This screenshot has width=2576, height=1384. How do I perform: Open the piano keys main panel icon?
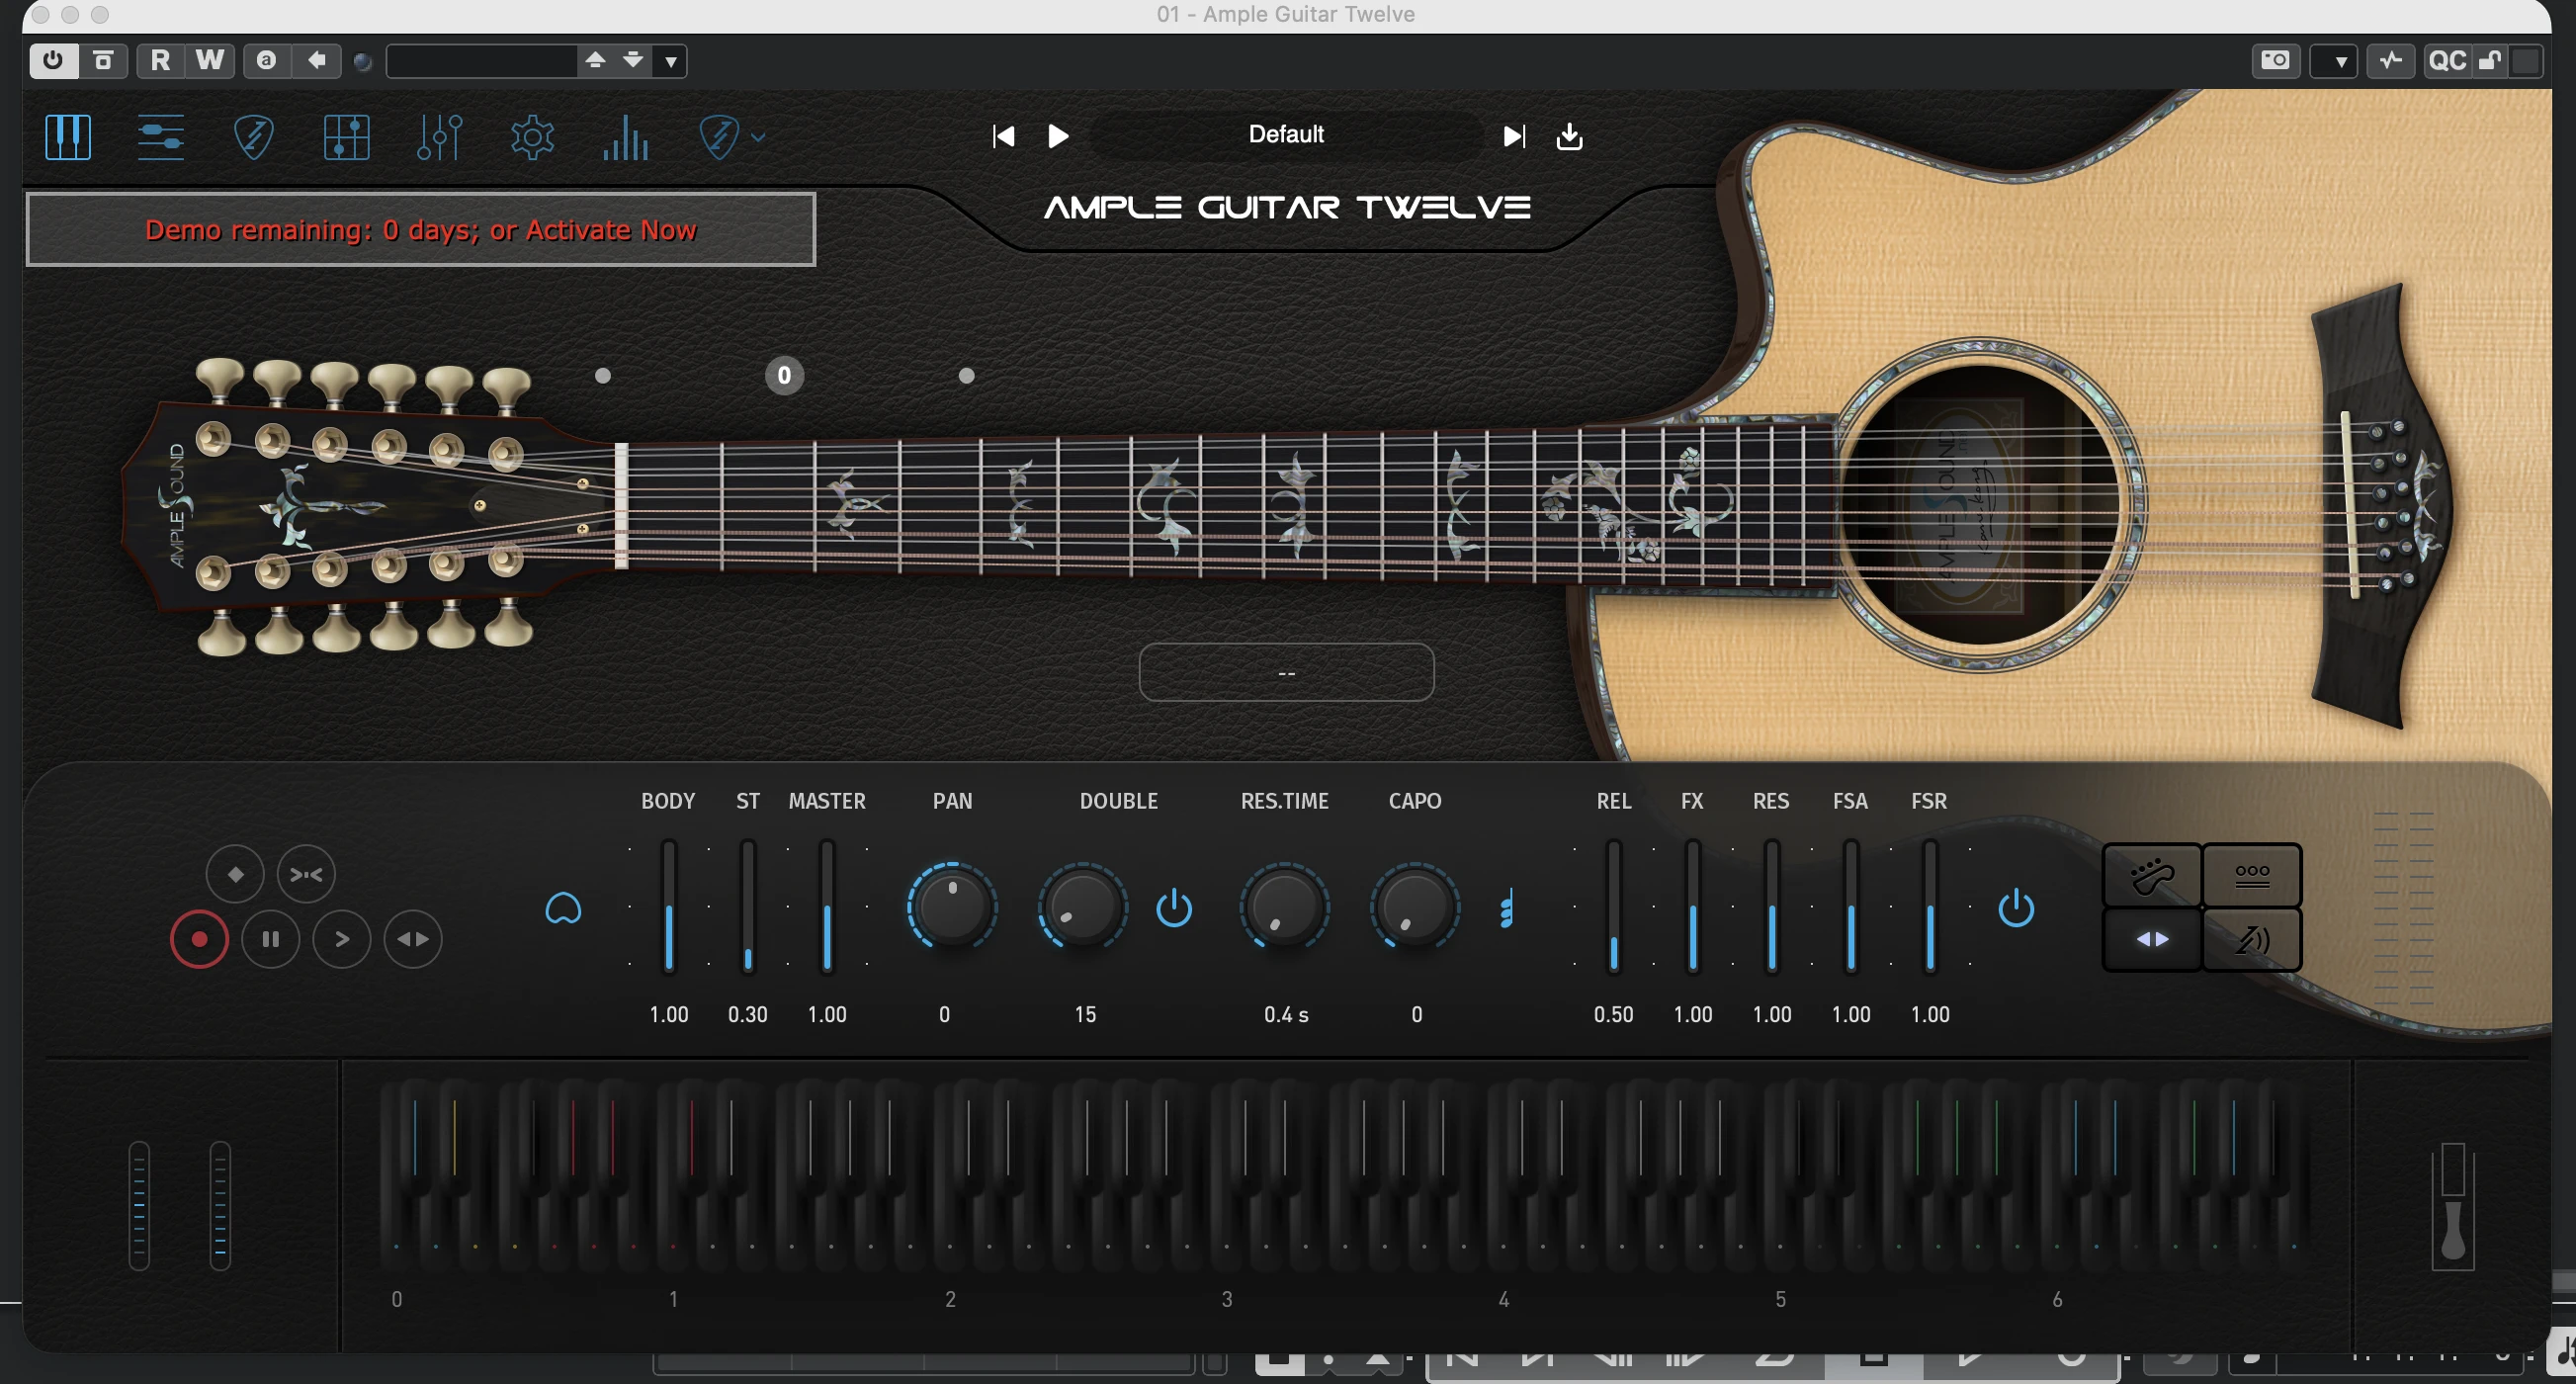tap(68, 137)
